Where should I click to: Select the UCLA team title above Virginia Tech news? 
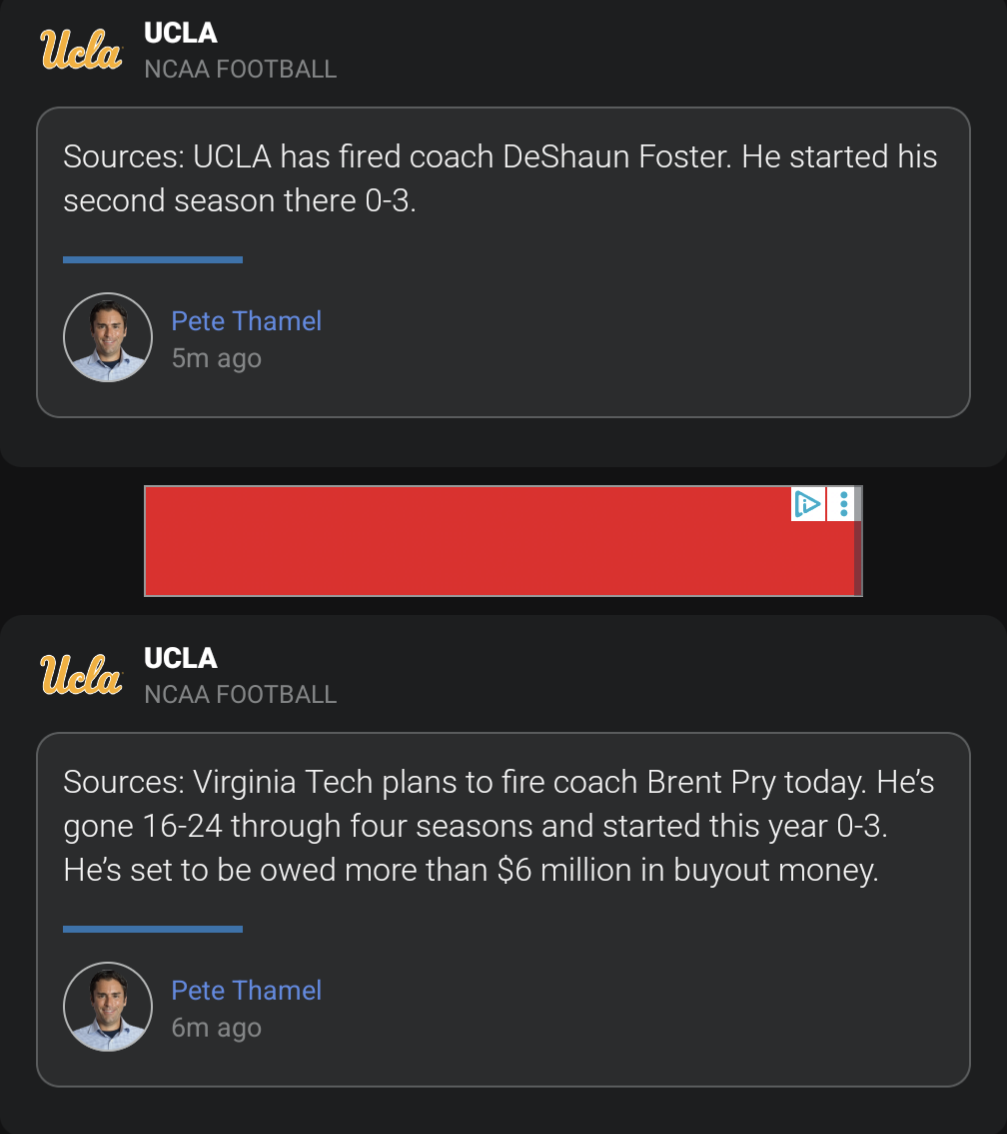point(180,658)
